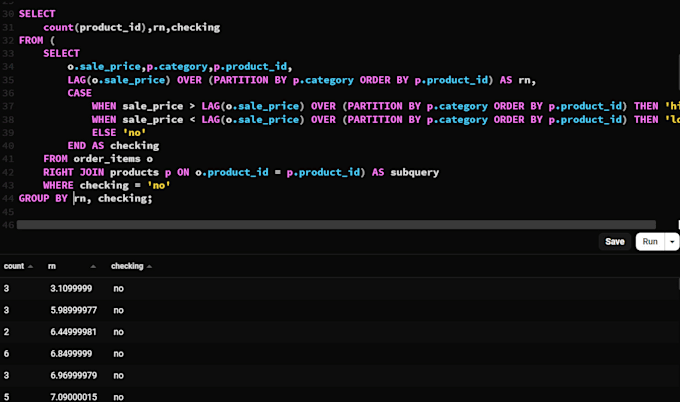Screen dimensions: 680x402
Task: Select result cell 6.8499999
Action: tap(71, 353)
